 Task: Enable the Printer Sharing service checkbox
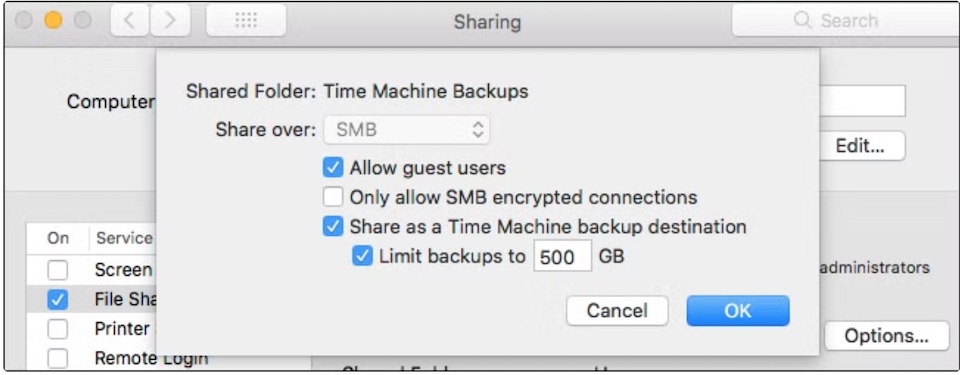58,329
